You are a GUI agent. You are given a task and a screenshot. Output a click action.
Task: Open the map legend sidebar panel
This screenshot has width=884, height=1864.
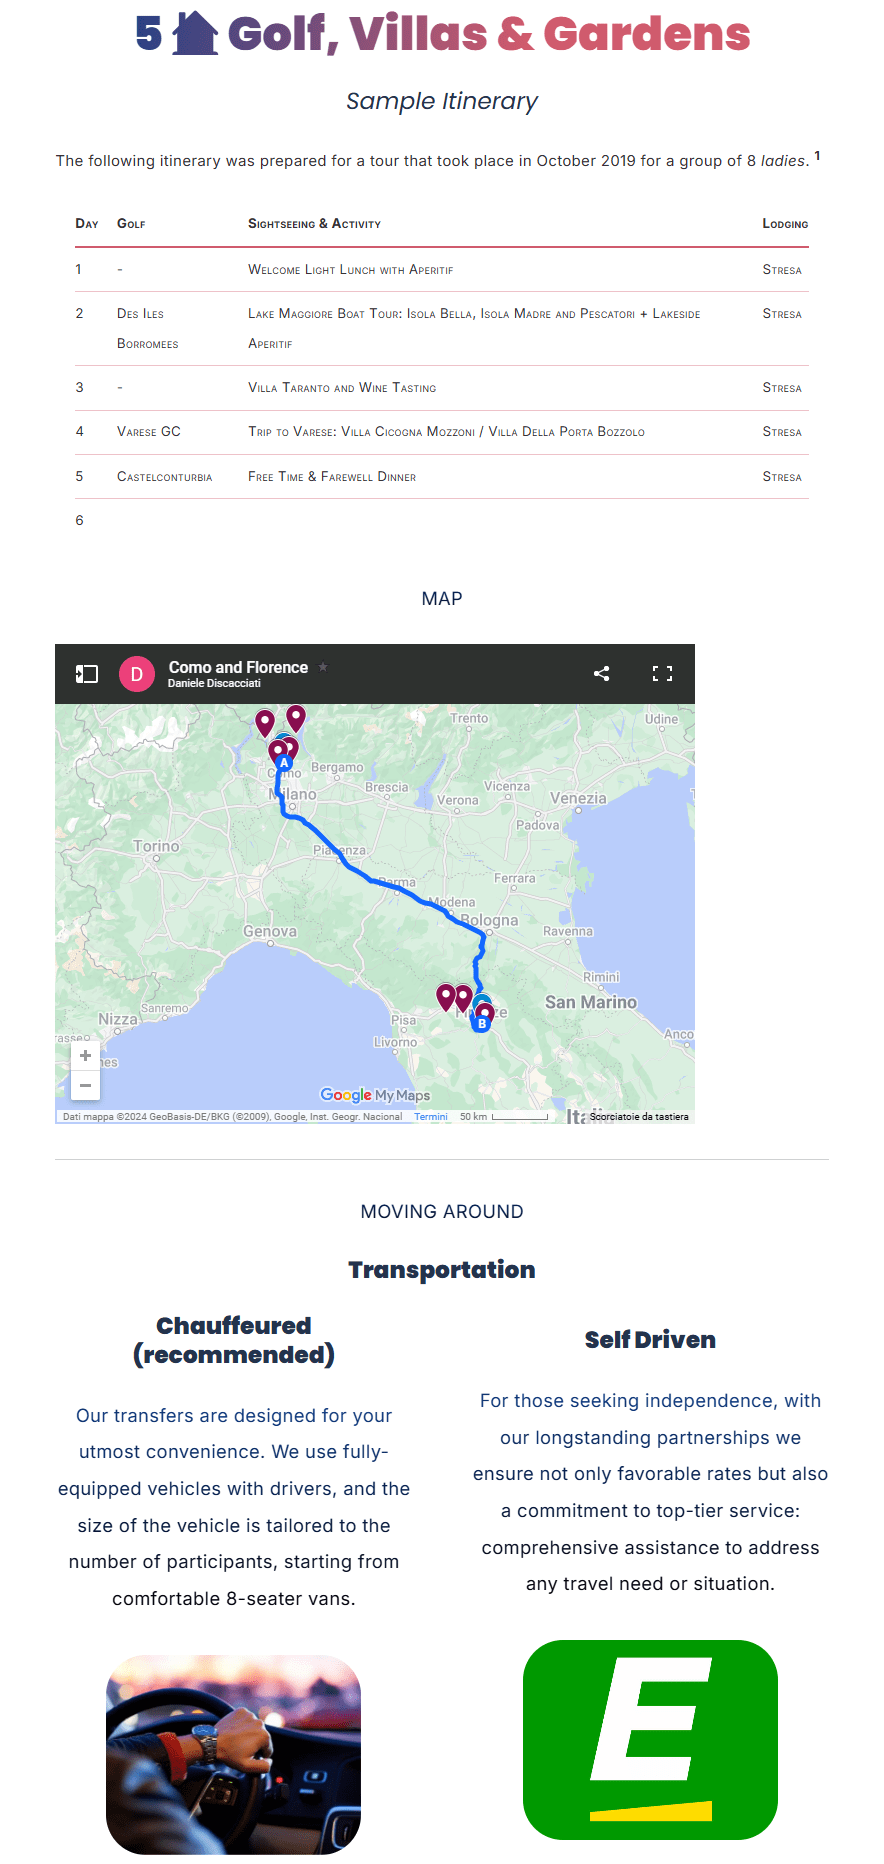(x=87, y=674)
